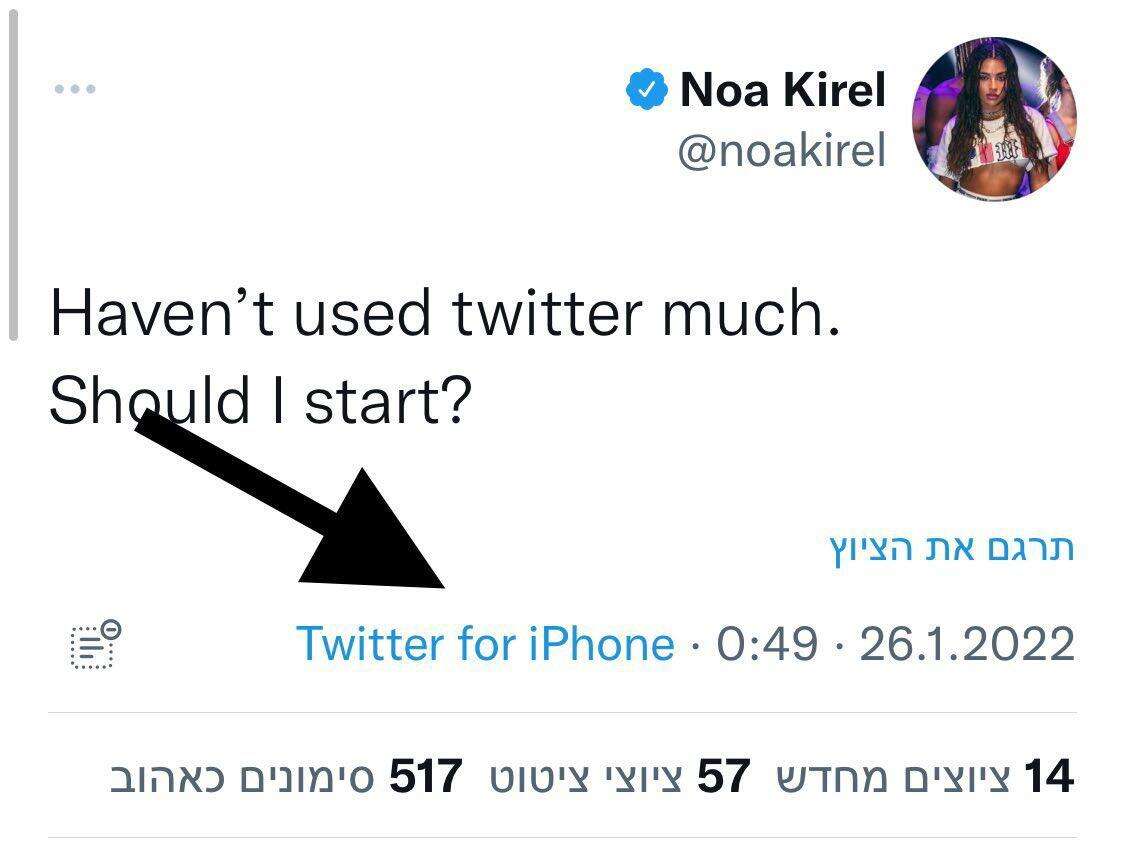Screen dimensions: 1125x851
Task: Open the ציוצי ציטוט quote tweets label
Action: pos(585,776)
